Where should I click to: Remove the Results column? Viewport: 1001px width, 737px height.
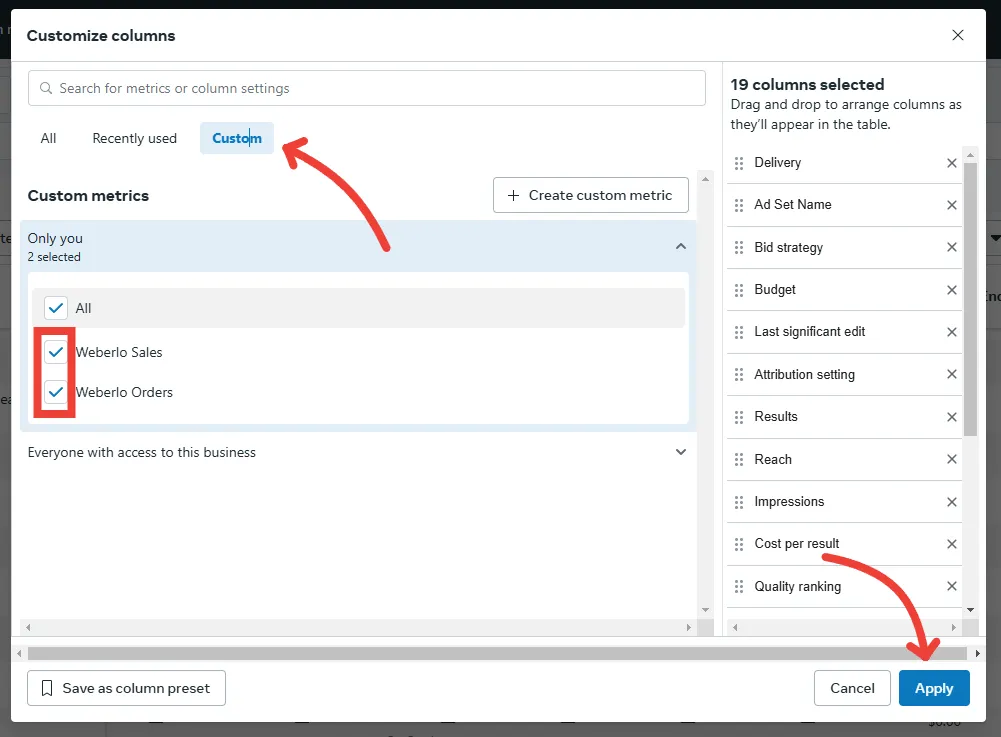[951, 417]
